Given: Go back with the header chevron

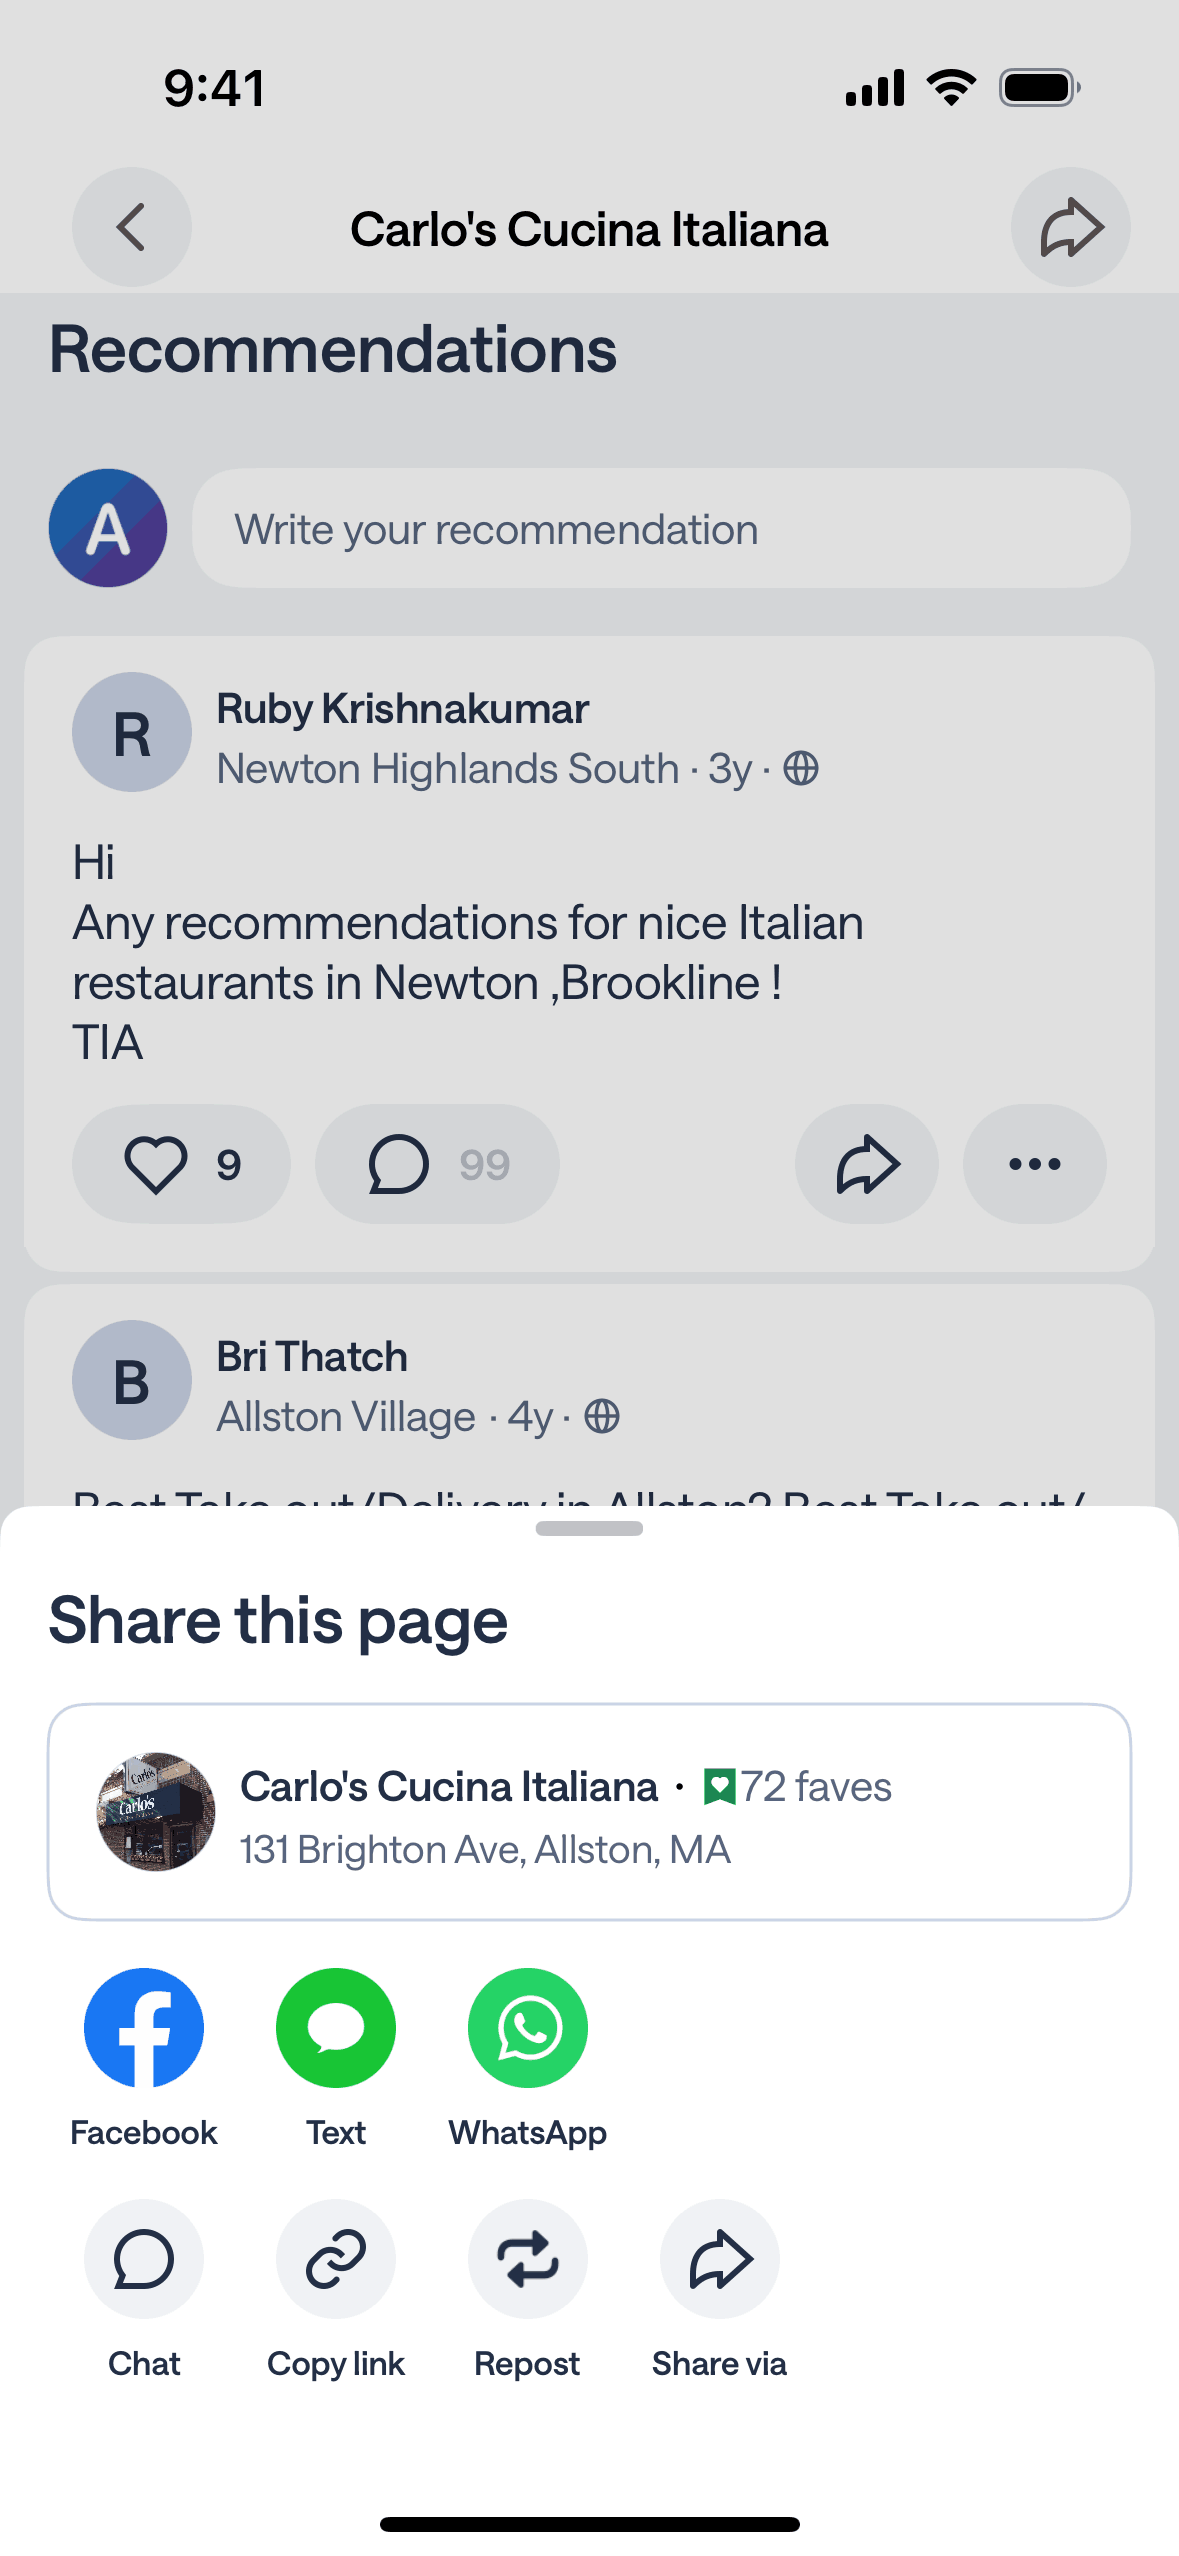Looking at the screenshot, I should point(132,228).
